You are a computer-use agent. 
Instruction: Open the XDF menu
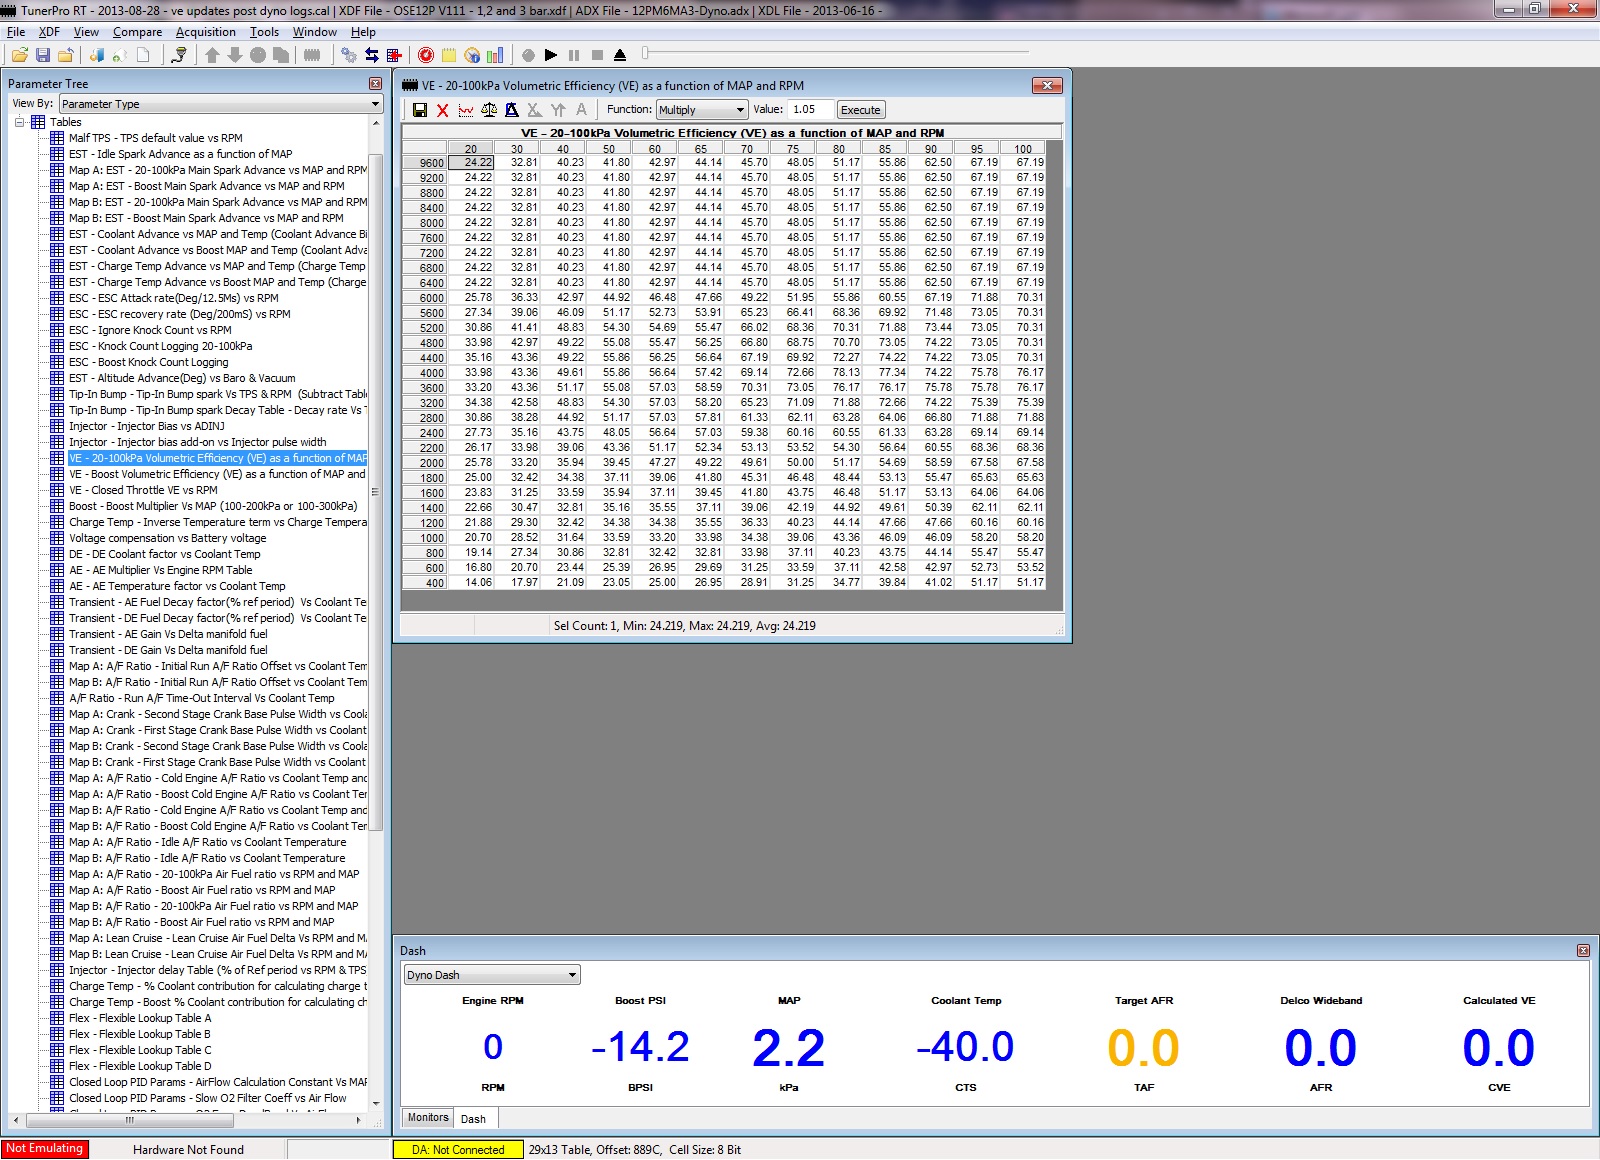(x=49, y=32)
